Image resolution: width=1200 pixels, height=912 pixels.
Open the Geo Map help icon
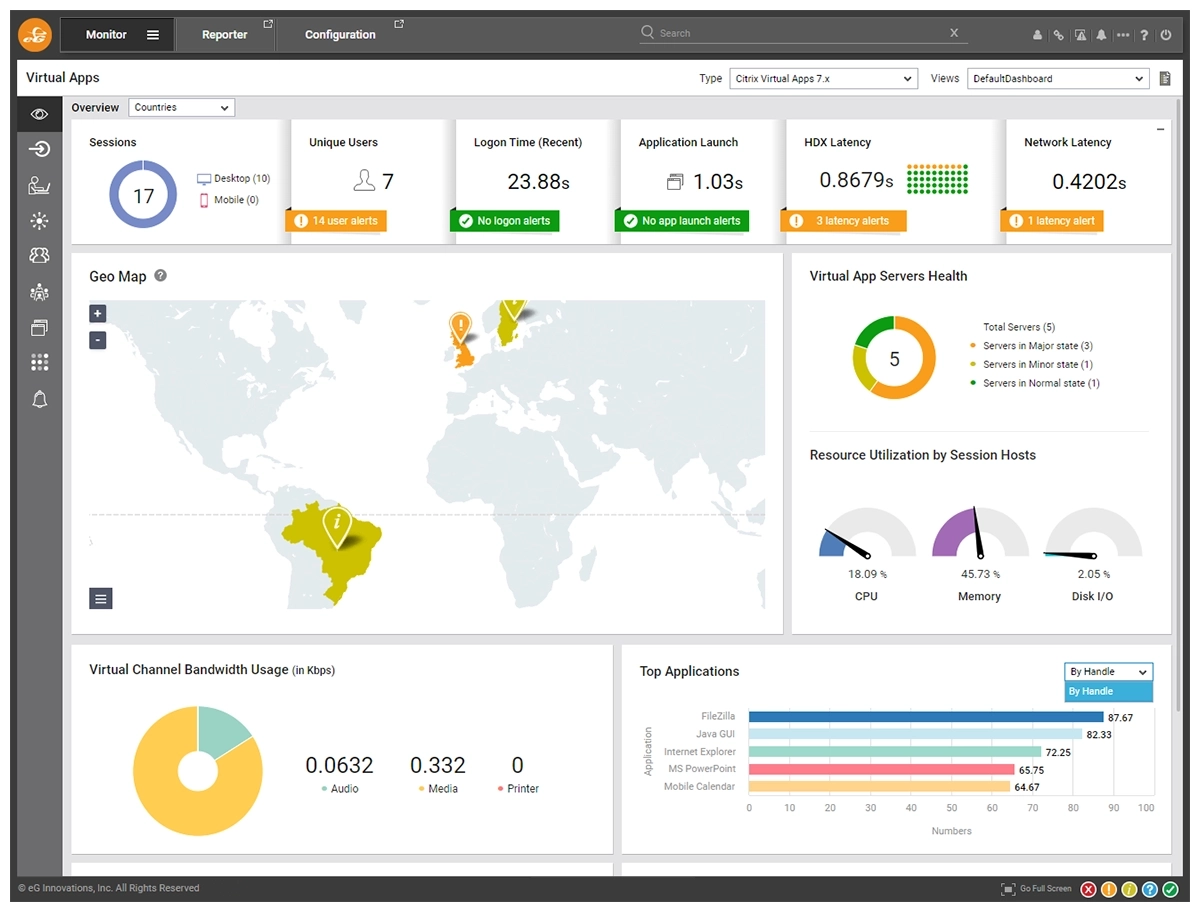click(160, 275)
